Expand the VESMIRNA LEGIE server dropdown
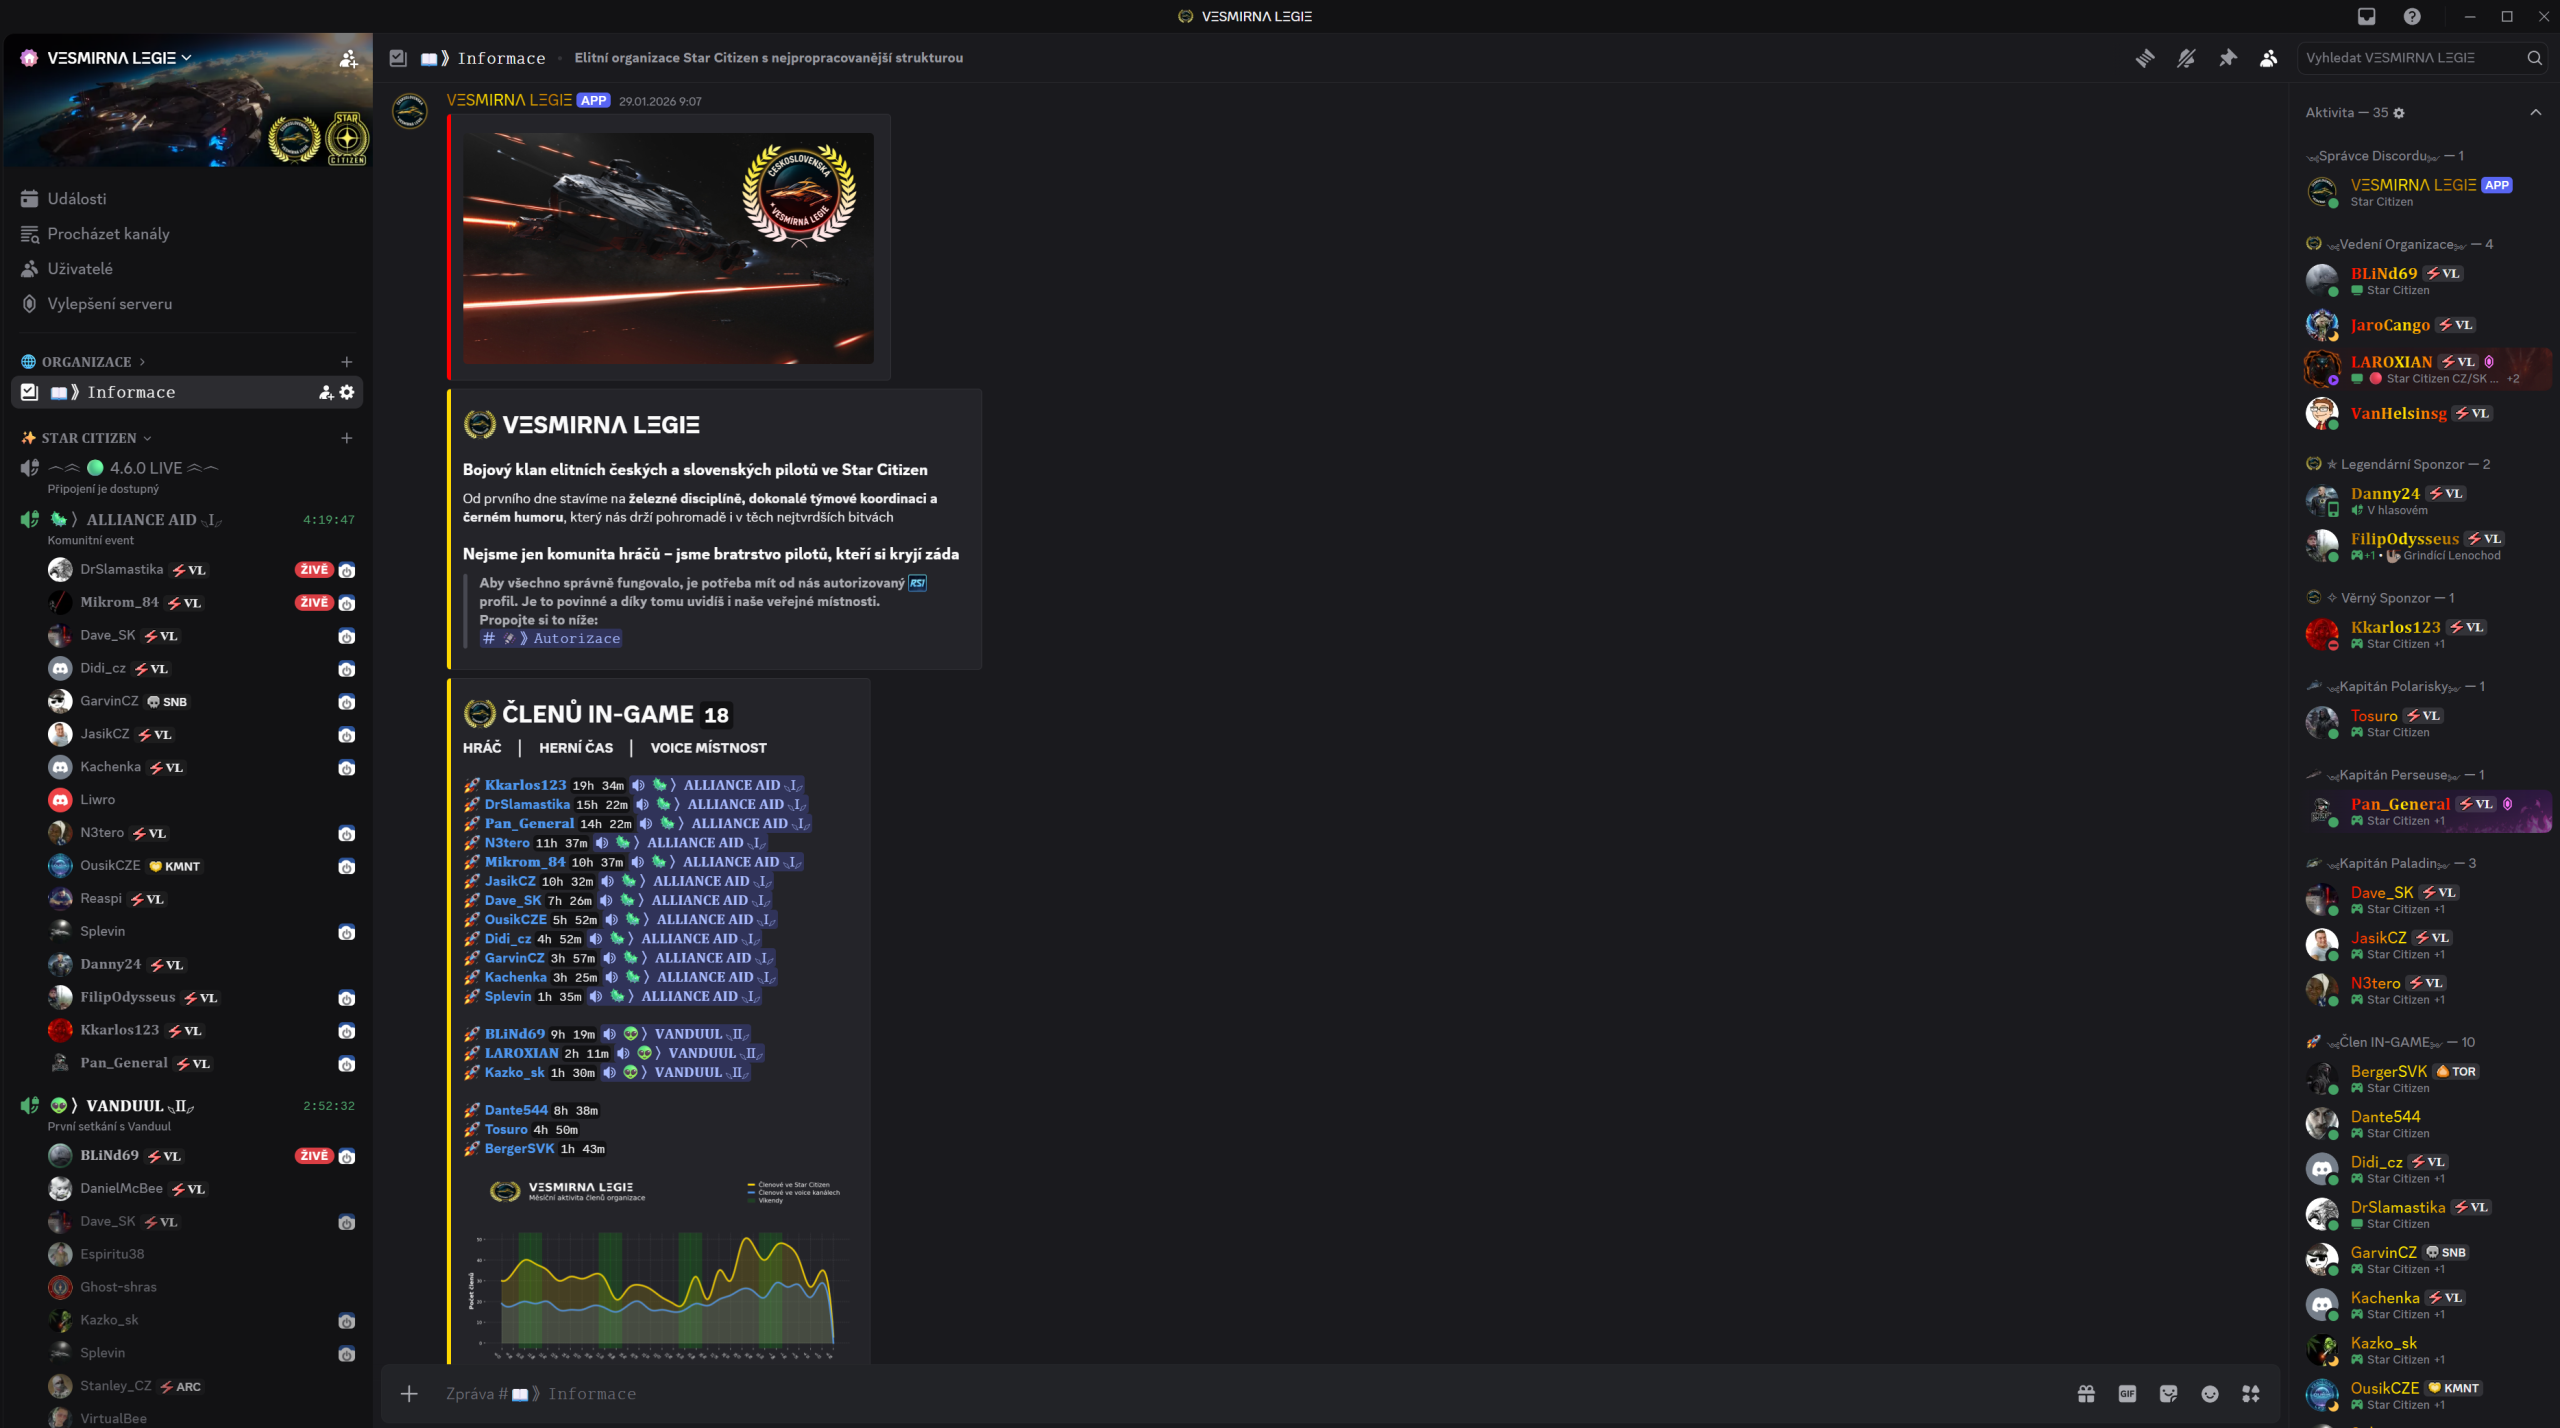 pos(186,58)
